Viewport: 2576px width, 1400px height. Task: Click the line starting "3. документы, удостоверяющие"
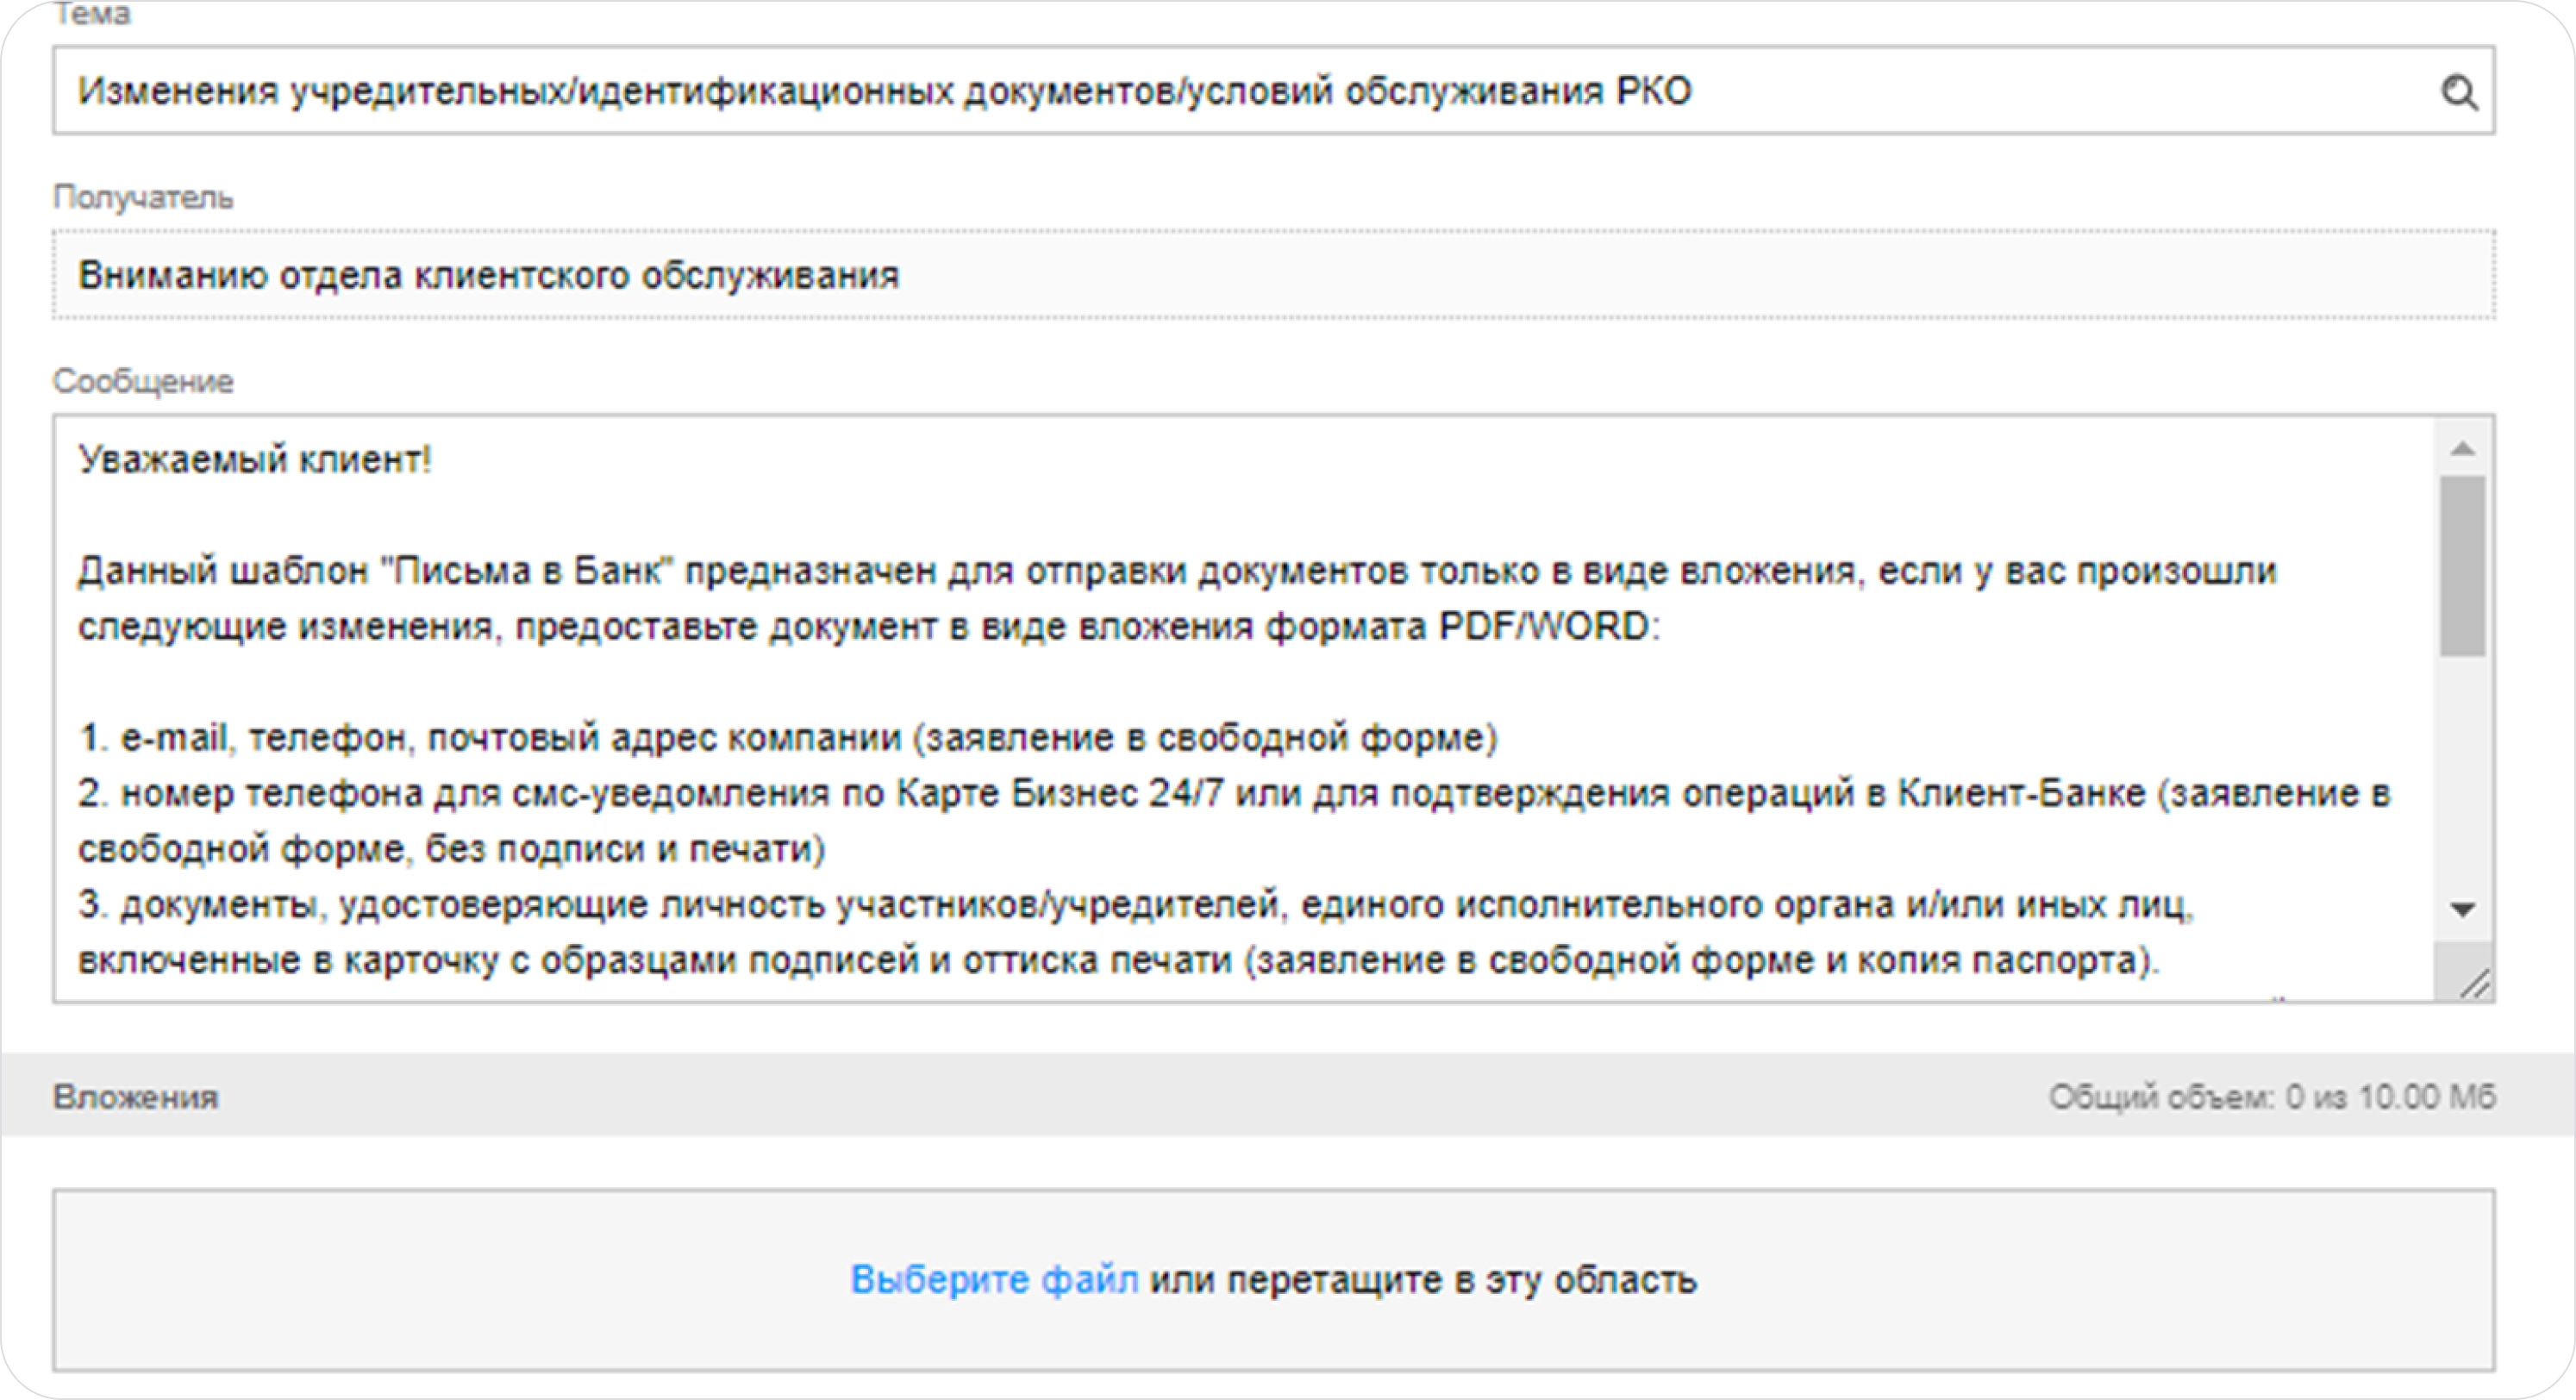click(1136, 904)
